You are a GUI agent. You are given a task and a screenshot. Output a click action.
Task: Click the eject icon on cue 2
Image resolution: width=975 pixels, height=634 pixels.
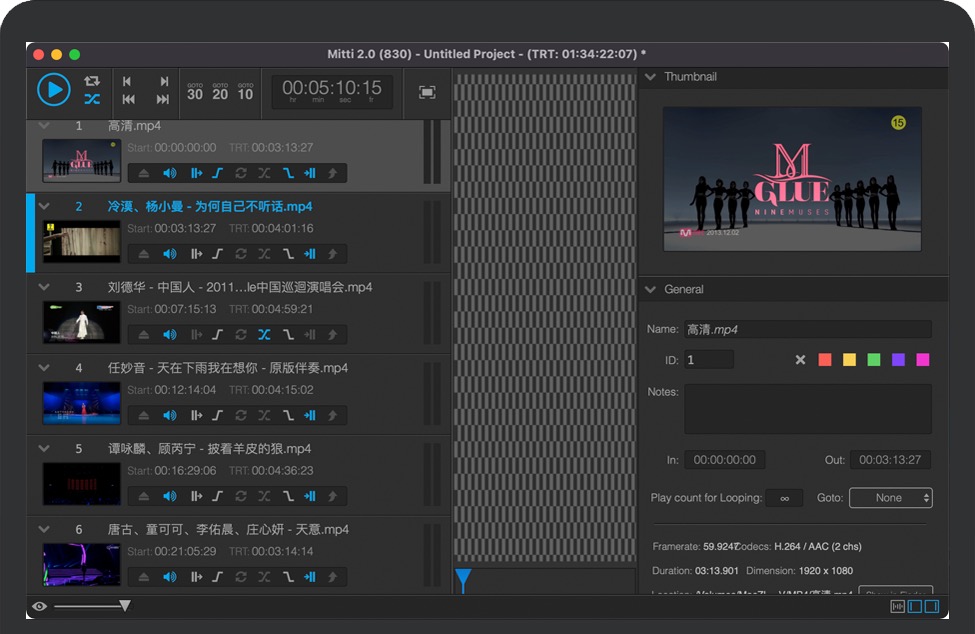pyautogui.click(x=144, y=254)
